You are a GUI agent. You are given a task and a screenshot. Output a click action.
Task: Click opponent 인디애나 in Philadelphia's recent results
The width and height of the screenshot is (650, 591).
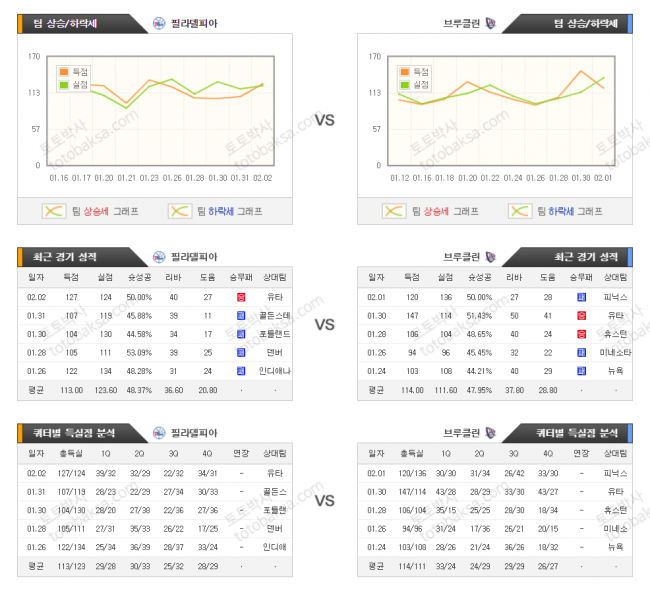(274, 371)
